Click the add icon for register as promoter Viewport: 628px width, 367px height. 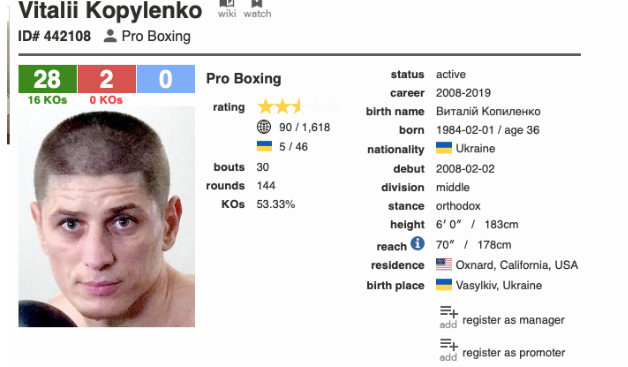(449, 349)
